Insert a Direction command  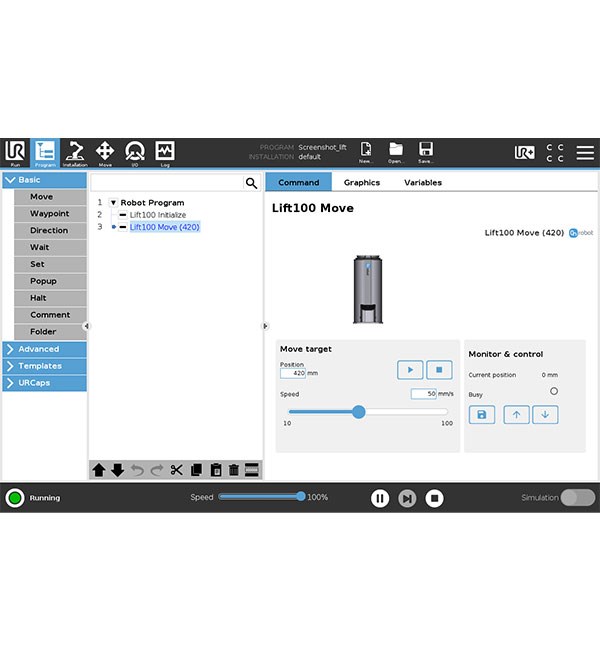tap(50, 230)
